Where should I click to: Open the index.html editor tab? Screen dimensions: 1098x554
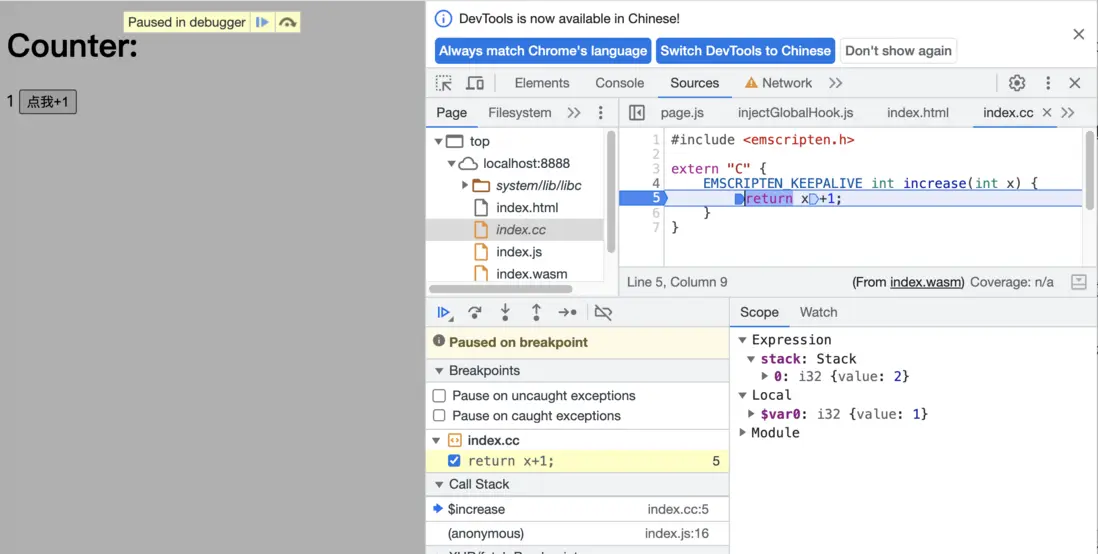(917, 113)
